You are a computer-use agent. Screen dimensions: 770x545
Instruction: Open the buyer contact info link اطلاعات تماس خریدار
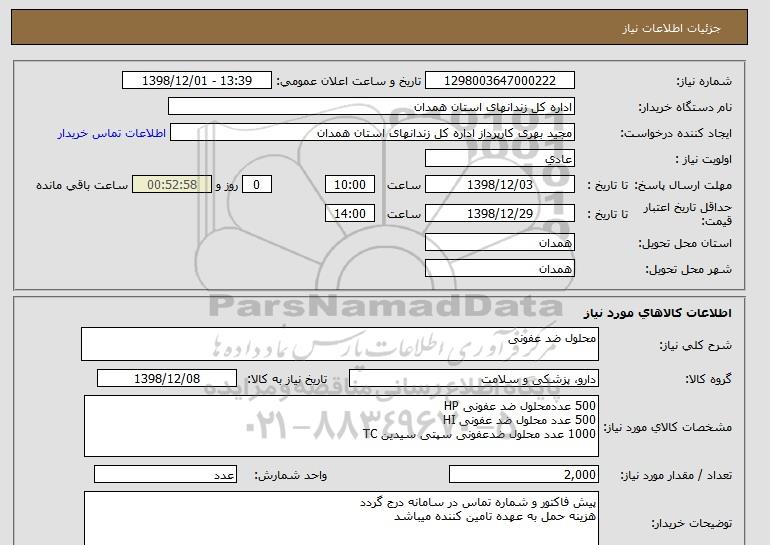tap(111, 134)
